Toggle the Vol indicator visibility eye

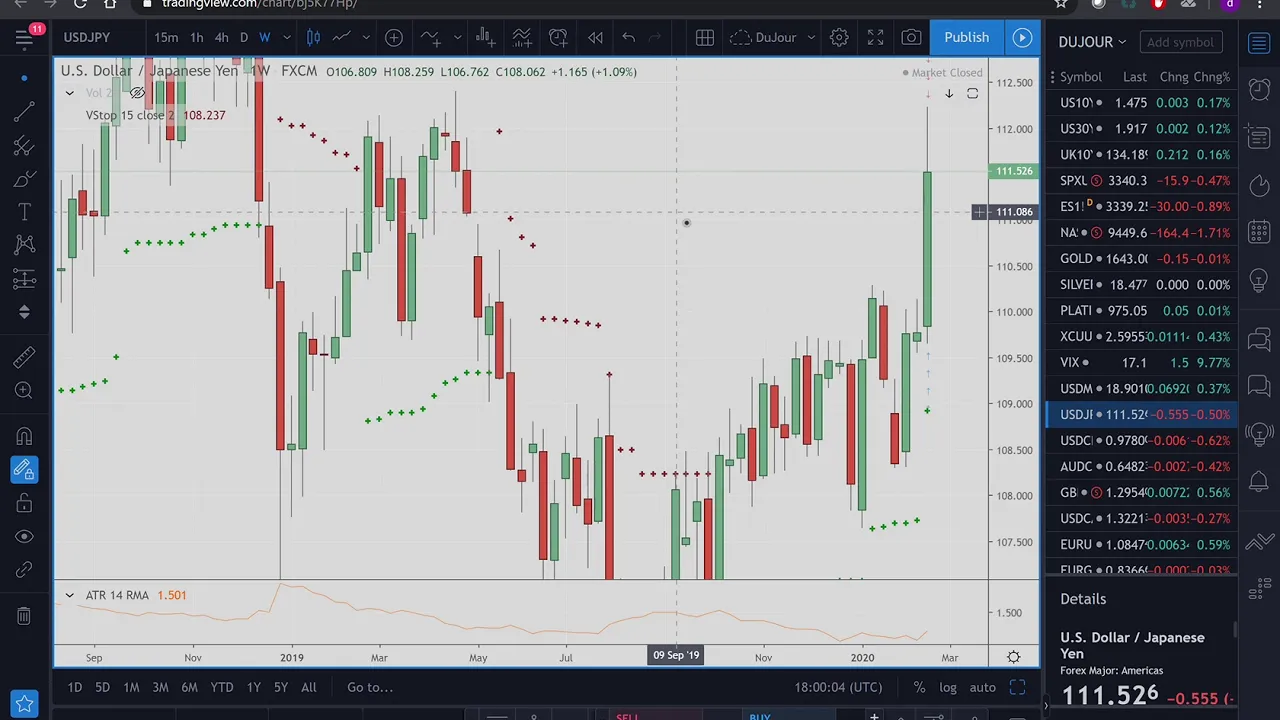point(137,93)
